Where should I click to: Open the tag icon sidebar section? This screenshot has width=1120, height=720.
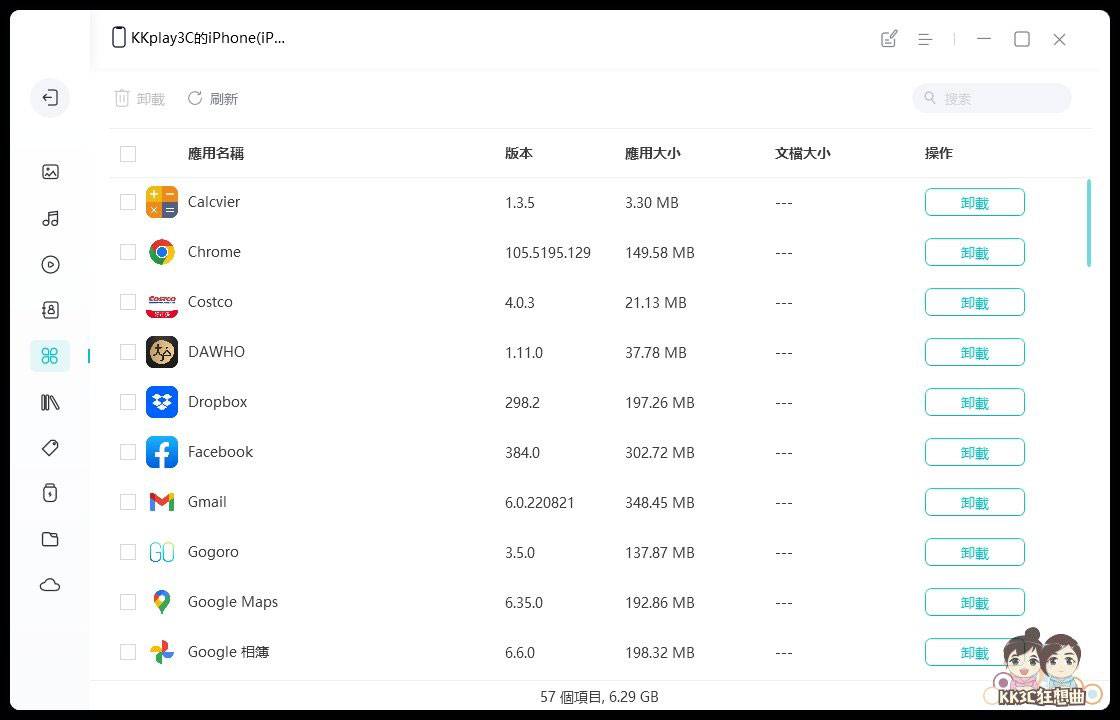(50, 448)
